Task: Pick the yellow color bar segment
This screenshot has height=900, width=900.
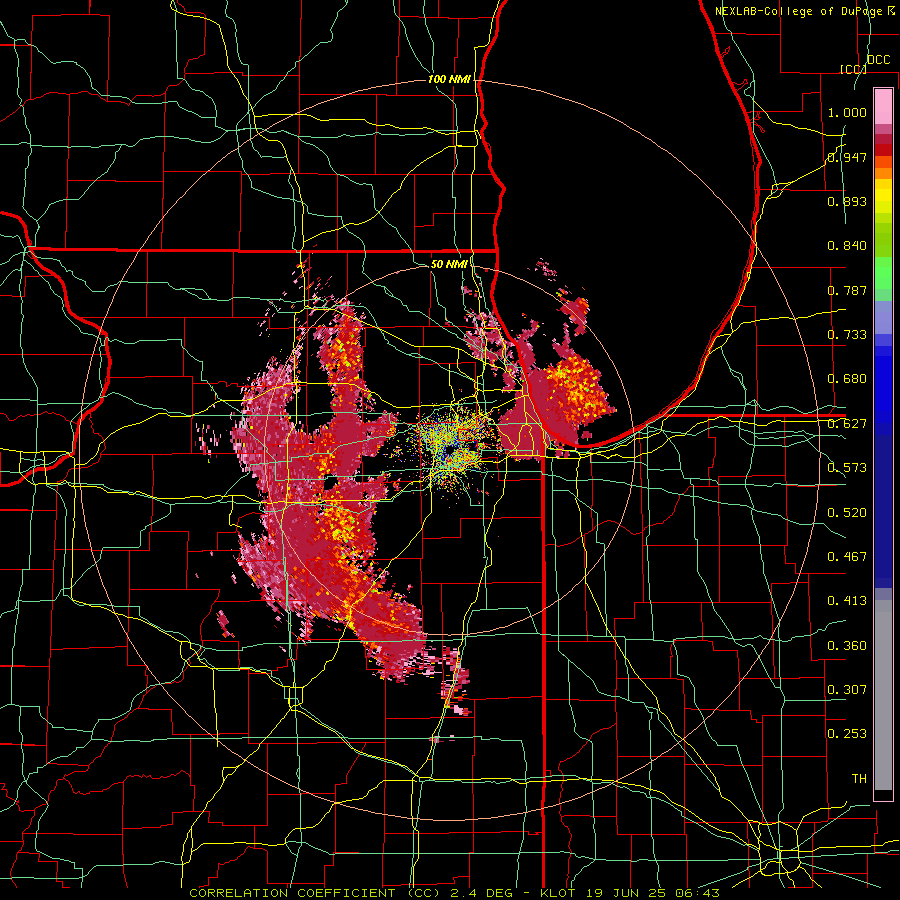Action: 883,196
